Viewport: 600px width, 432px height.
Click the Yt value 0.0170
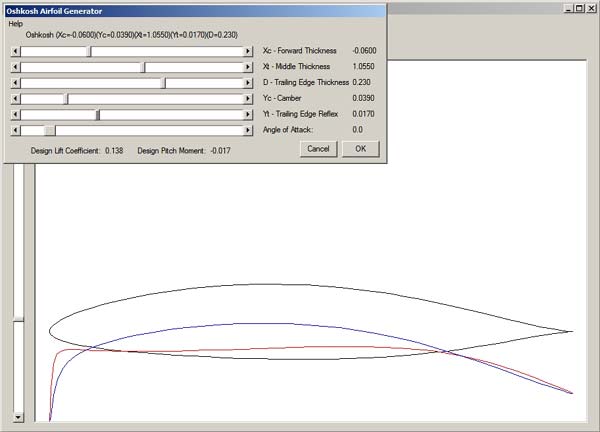364,114
